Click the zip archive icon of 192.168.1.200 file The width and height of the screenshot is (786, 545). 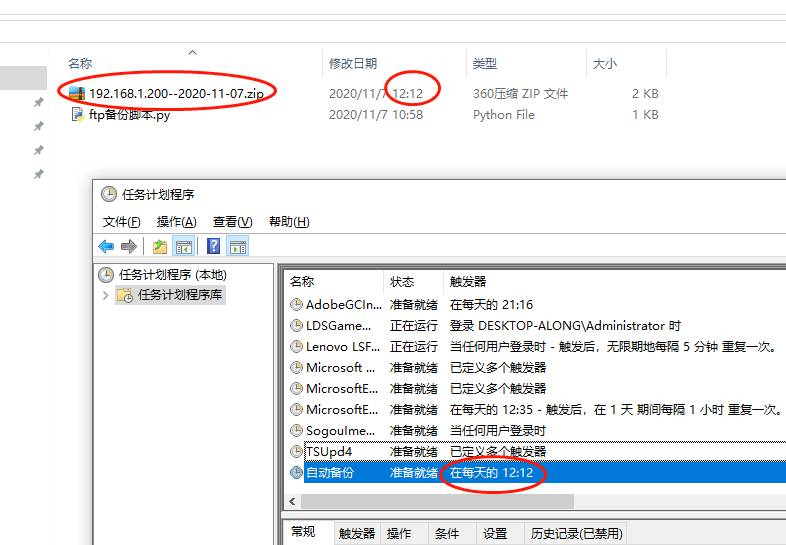76,93
